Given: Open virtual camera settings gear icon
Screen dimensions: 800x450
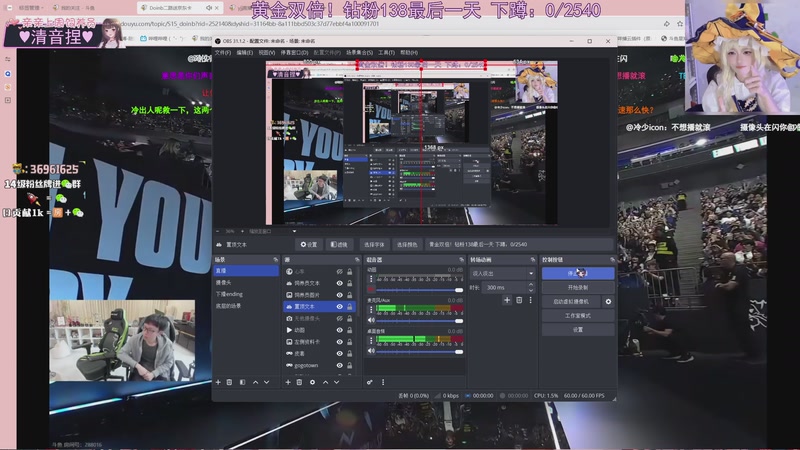Looking at the screenshot, I should [608, 302].
